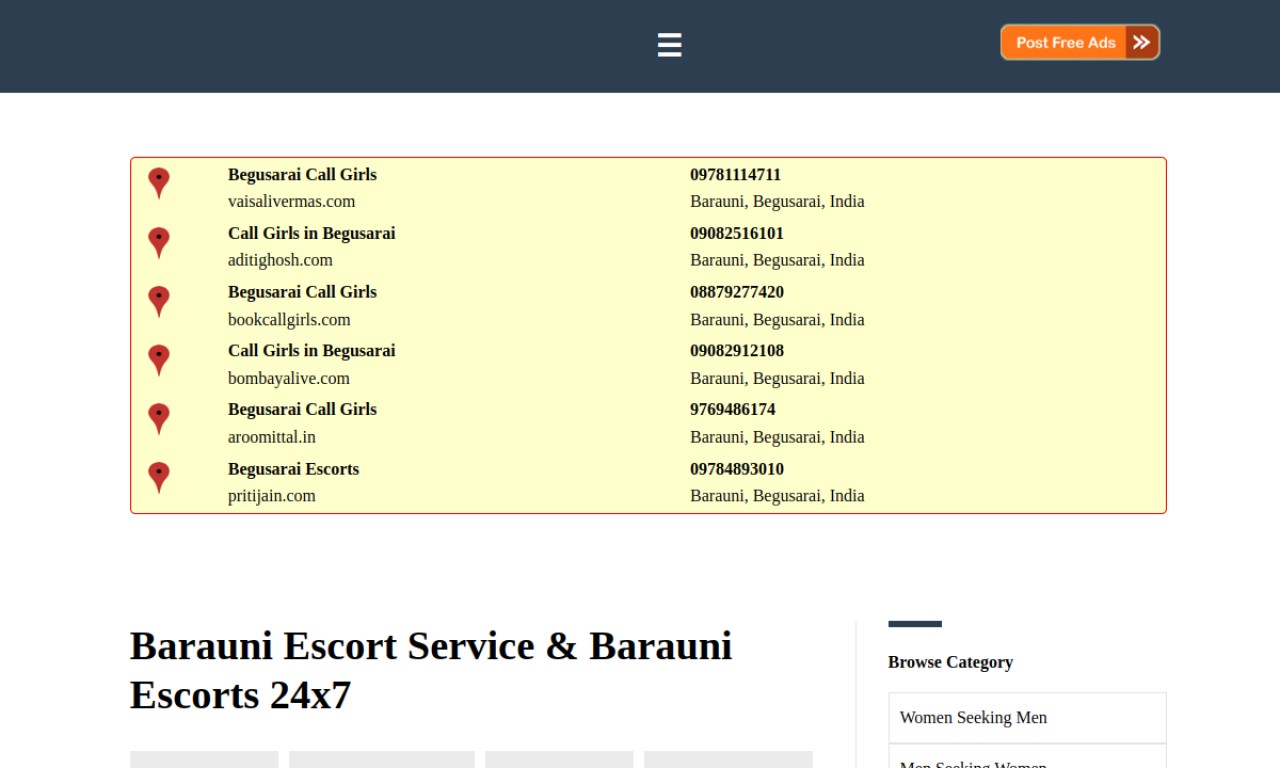Image resolution: width=1280 pixels, height=768 pixels.
Task: Click bombayalive.com website text
Action: tap(288, 378)
